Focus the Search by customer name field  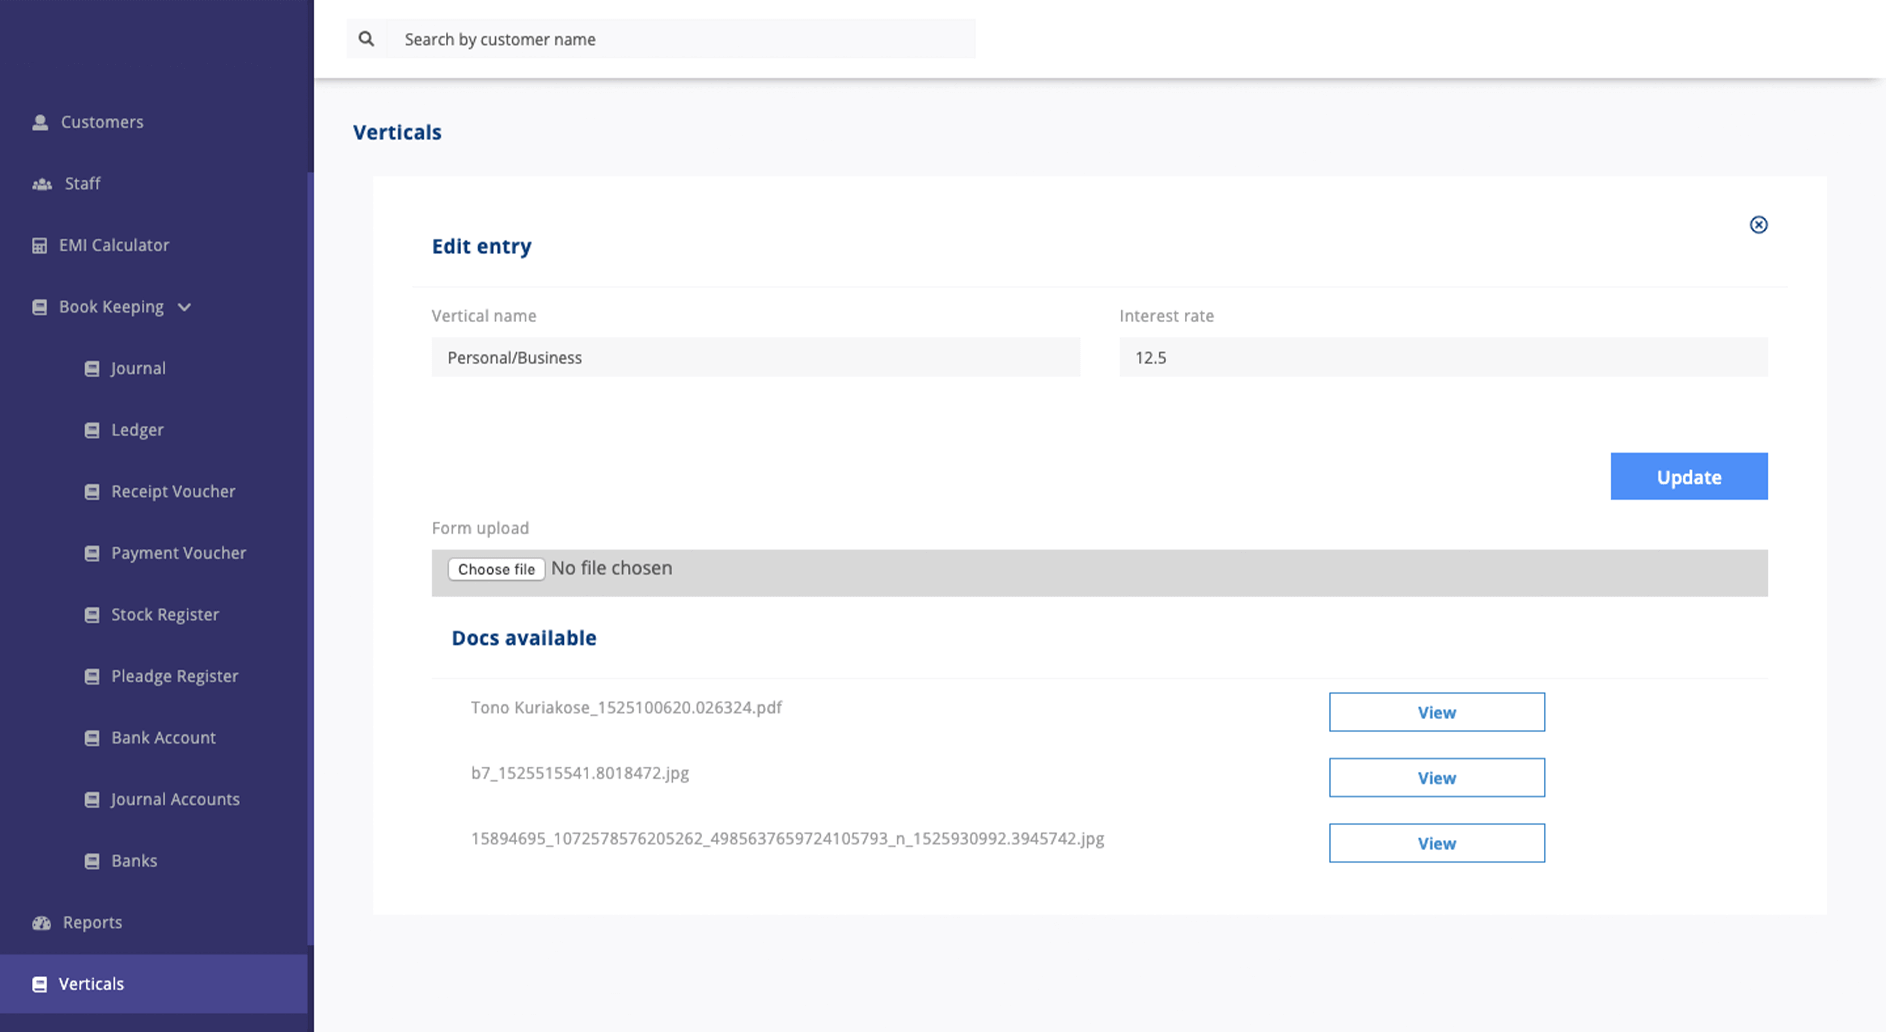tap(680, 39)
